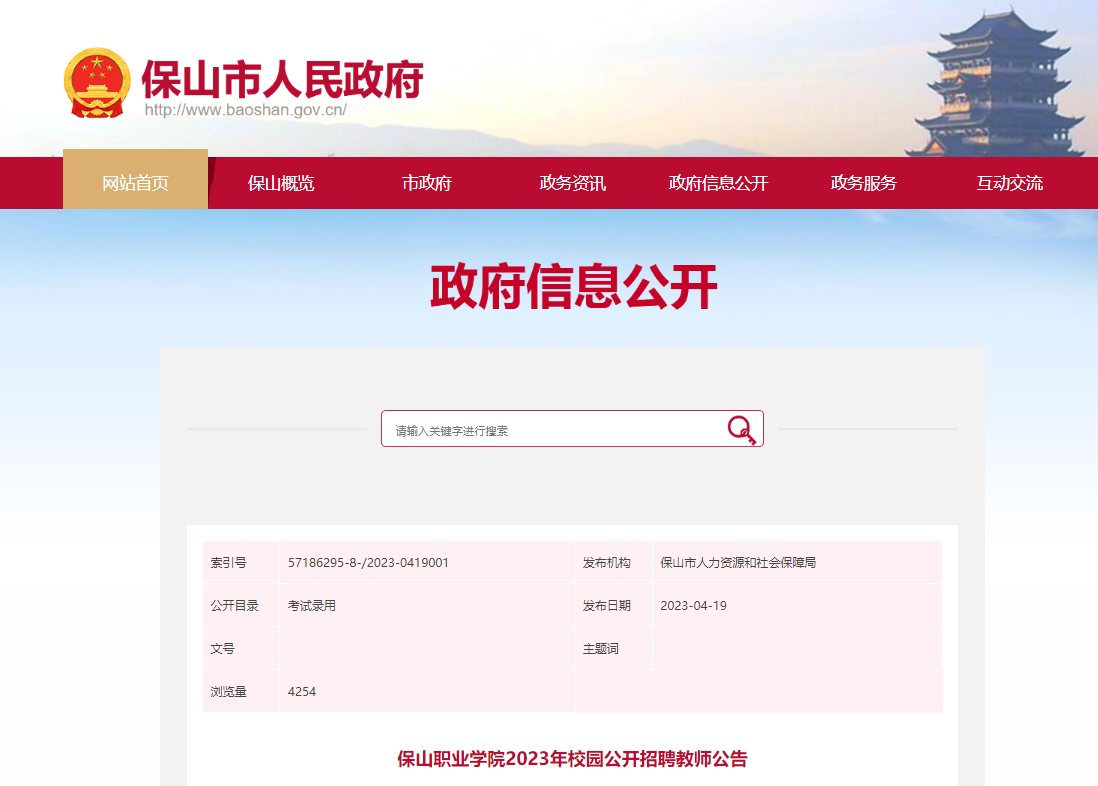The width and height of the screenshot is (1098, 786).
Task: Click the publish date 2023-04-19
Action: point(693,605)
